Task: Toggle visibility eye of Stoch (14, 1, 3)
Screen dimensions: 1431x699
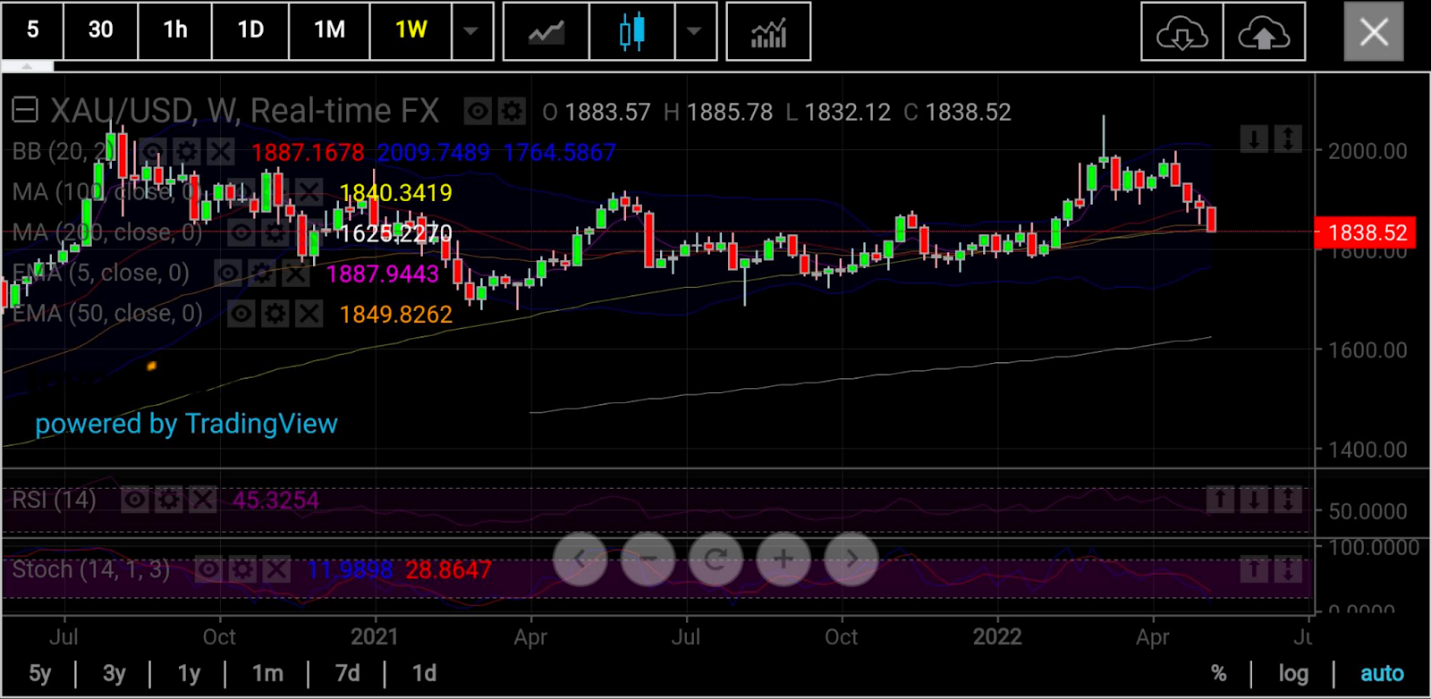Action: 208,570
